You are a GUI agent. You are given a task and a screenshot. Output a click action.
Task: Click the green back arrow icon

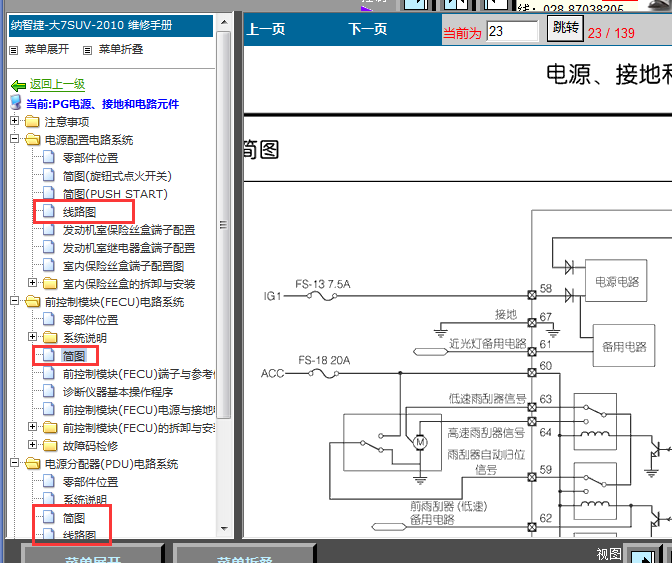[18, 86]
